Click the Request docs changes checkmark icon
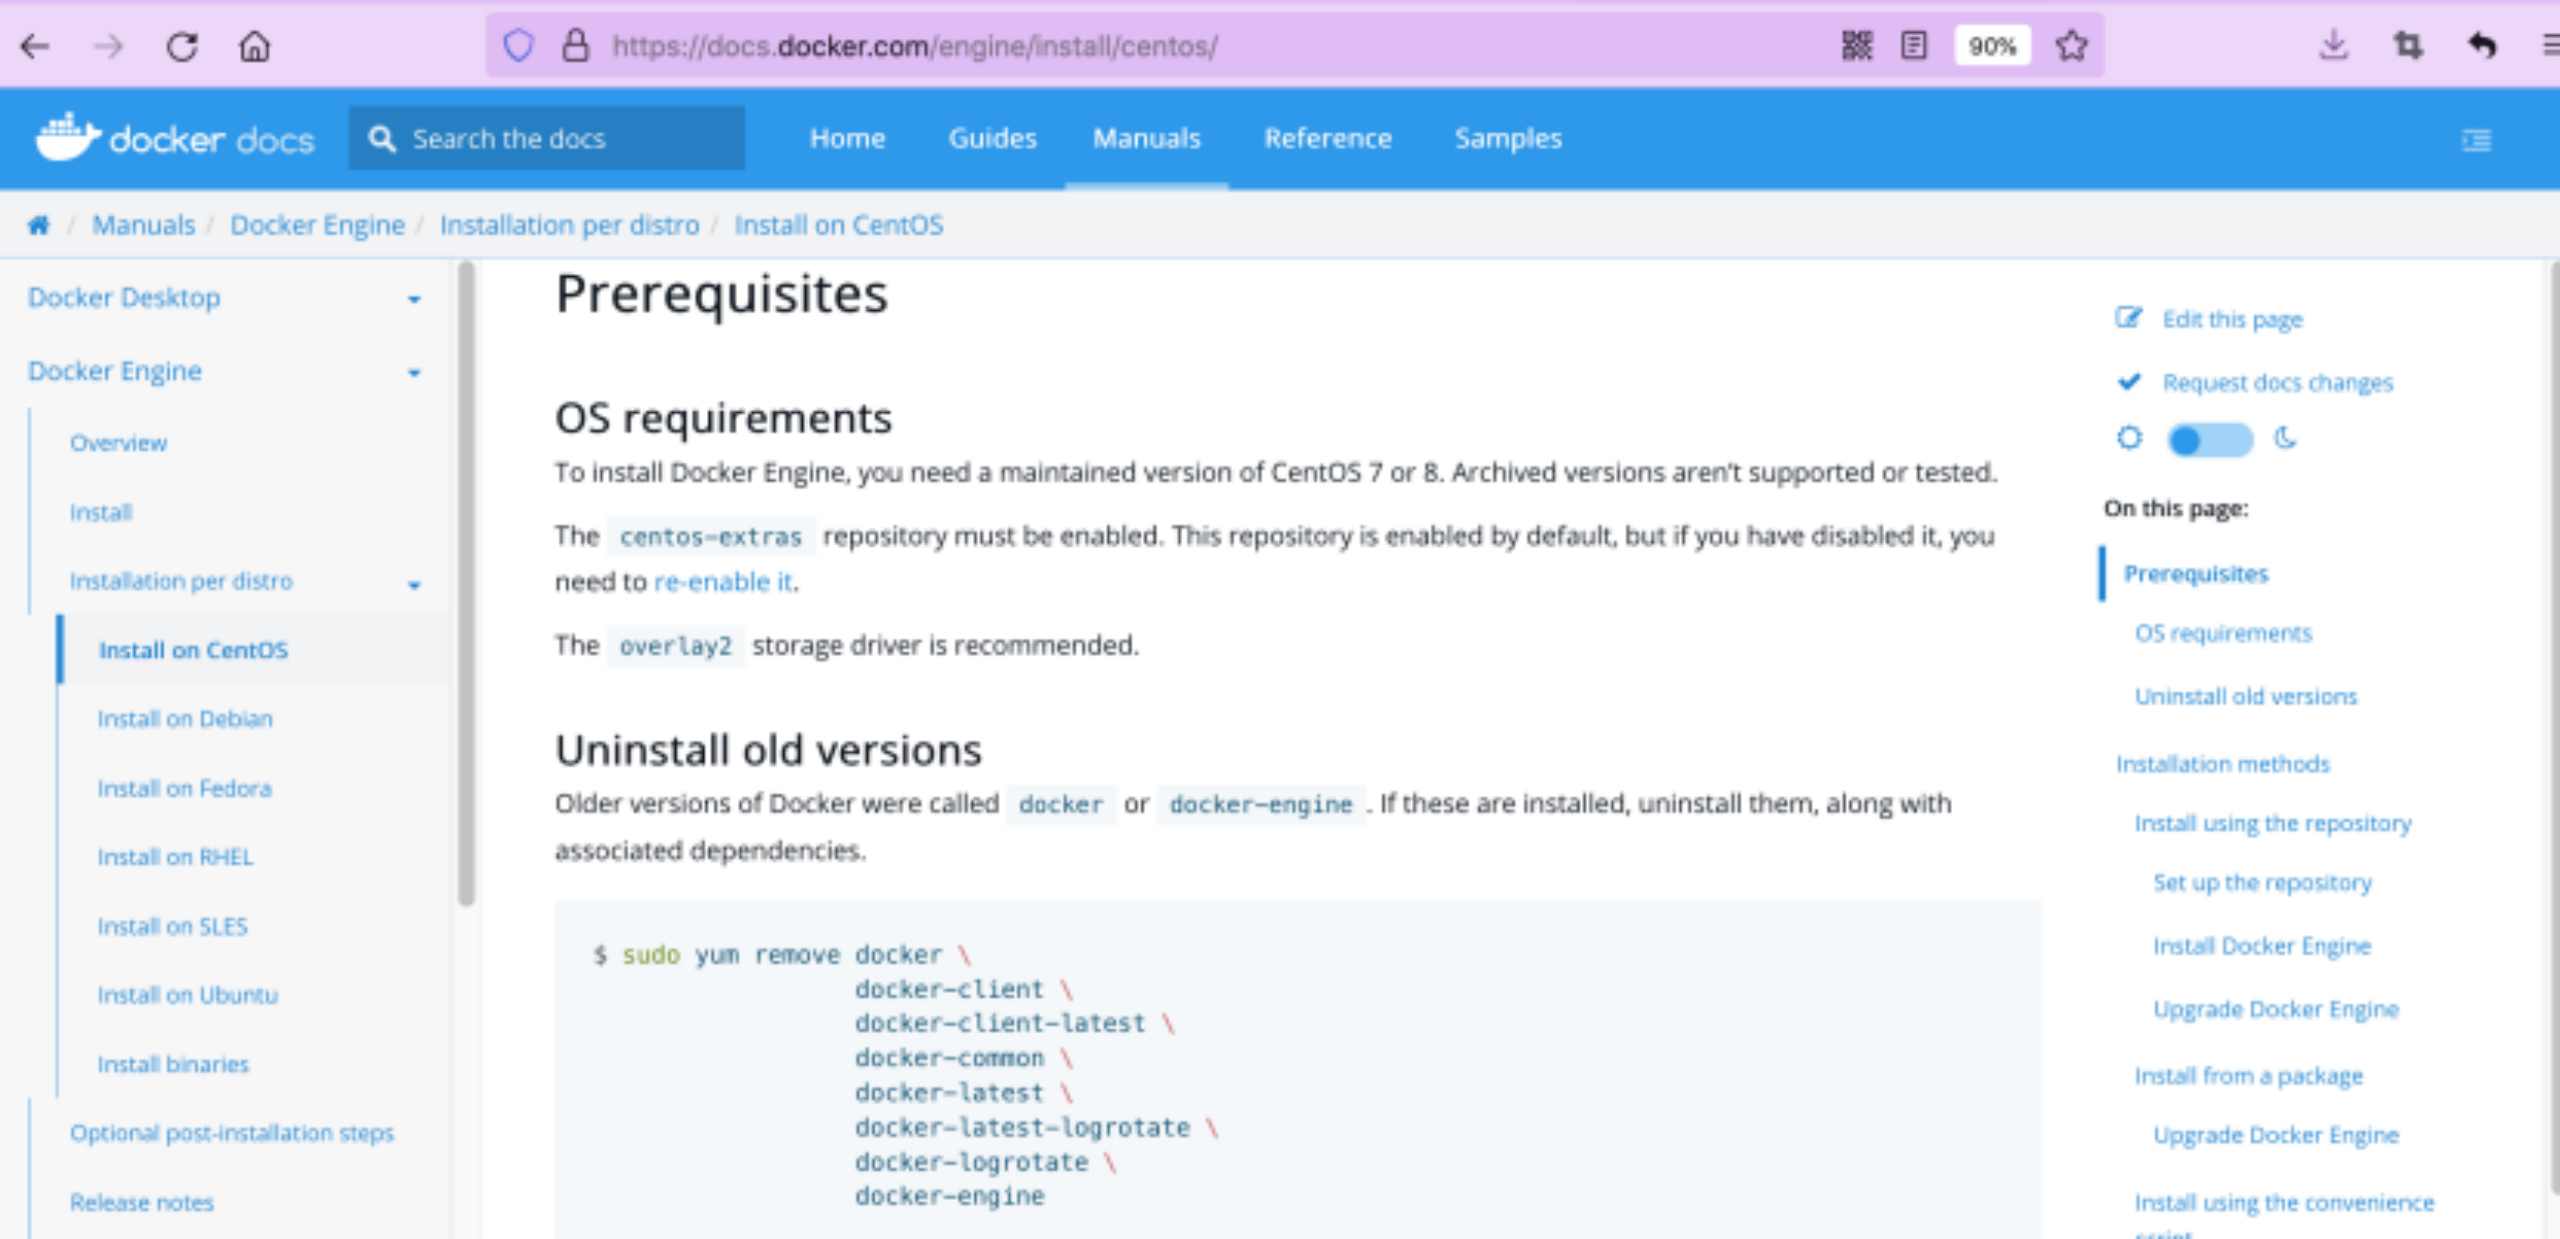 coord(2129,381)
